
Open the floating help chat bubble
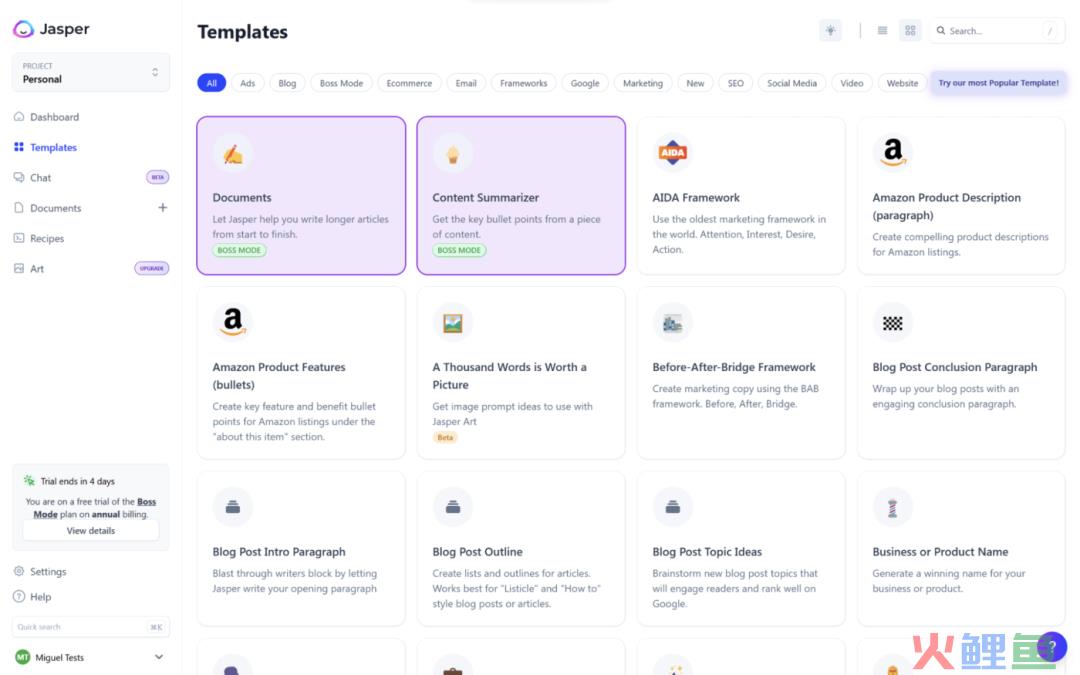click(x=1051, y=646)
